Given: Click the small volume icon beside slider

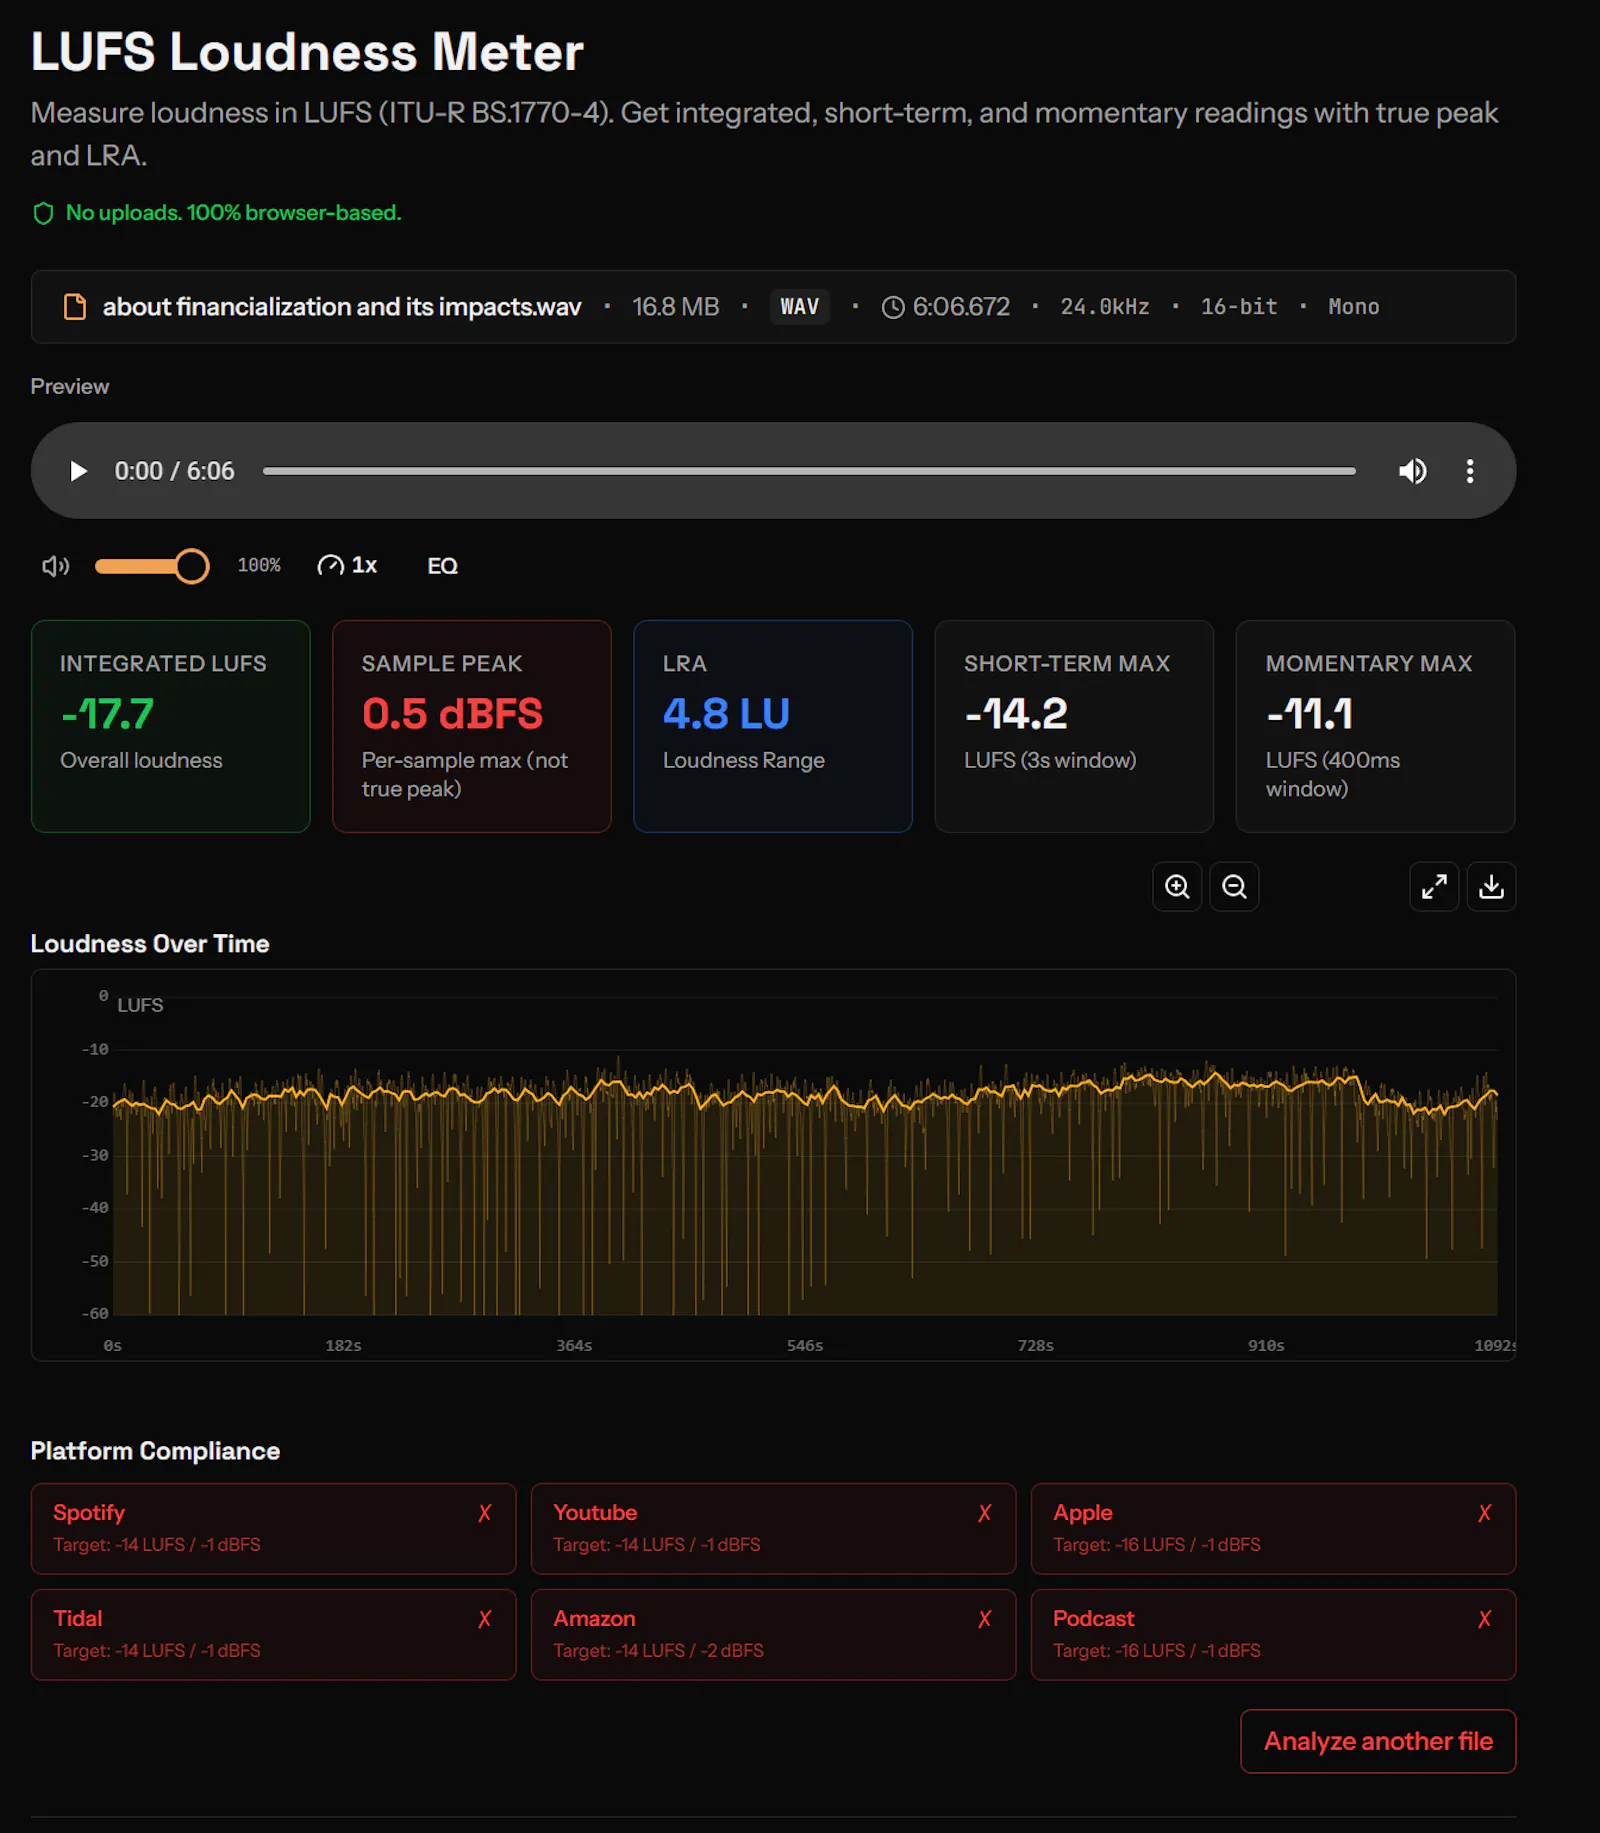Looking at the screenshot, I should tap(56, 566).
